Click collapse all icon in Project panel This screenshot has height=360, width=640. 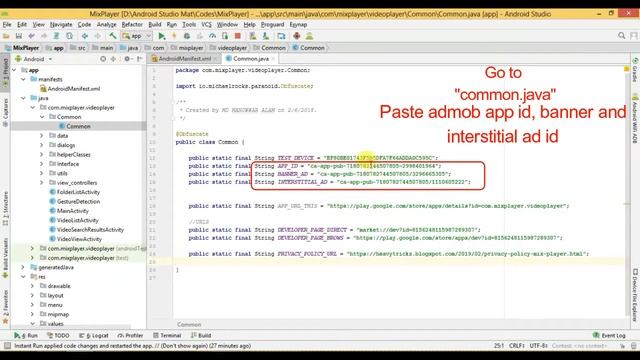click(113, 59)
